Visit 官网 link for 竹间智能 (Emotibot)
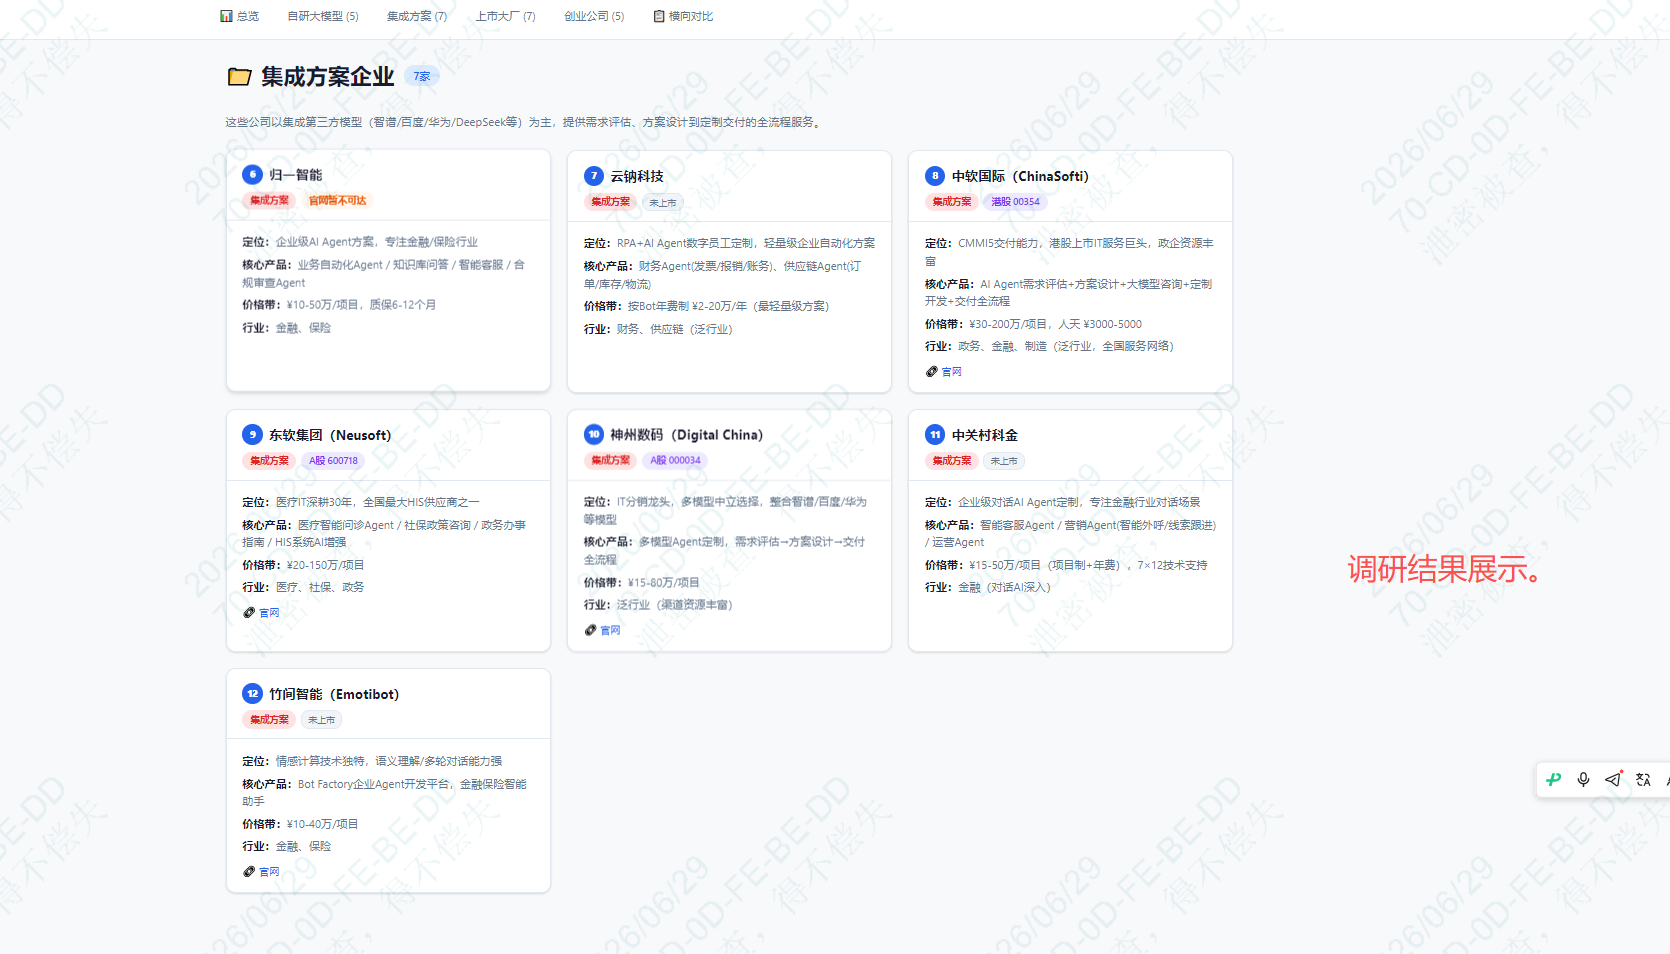 pos(269,872)
